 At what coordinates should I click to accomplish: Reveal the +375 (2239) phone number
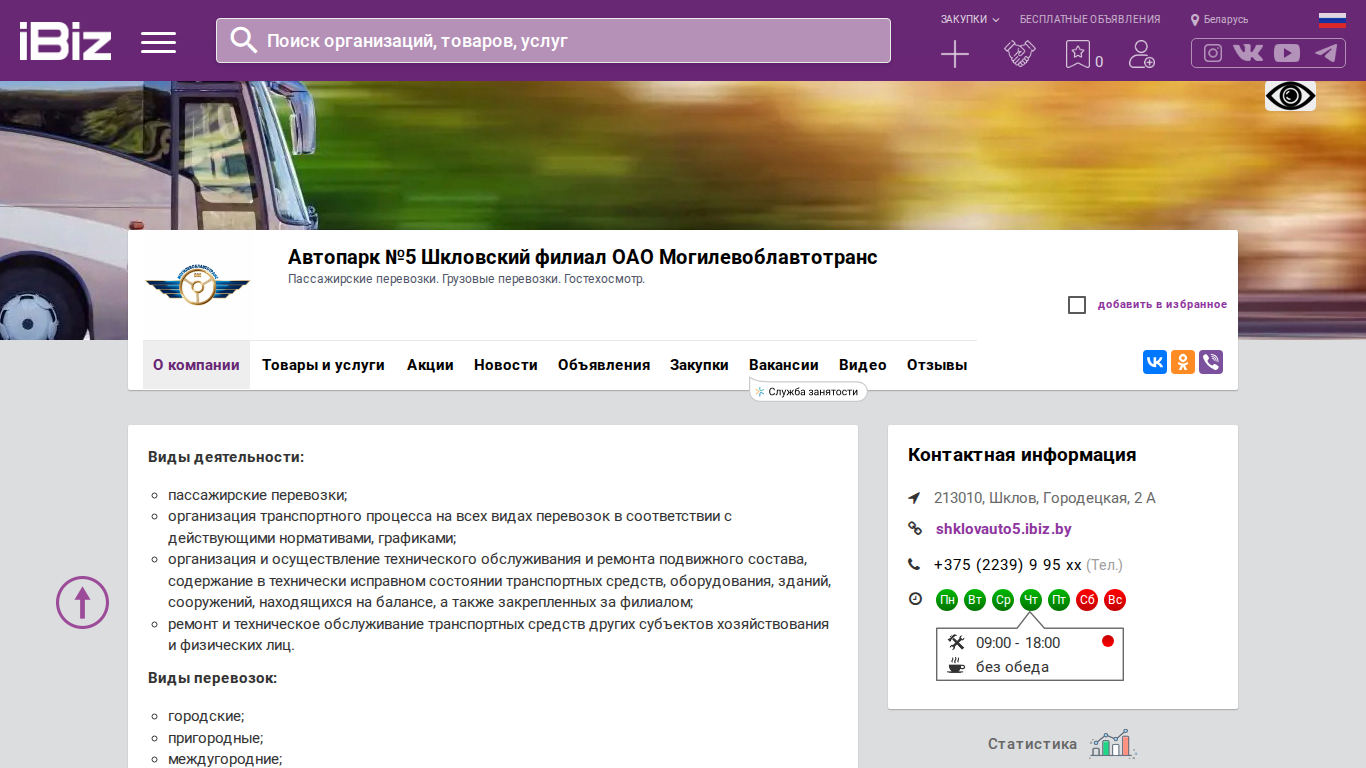pos(1007,564)
